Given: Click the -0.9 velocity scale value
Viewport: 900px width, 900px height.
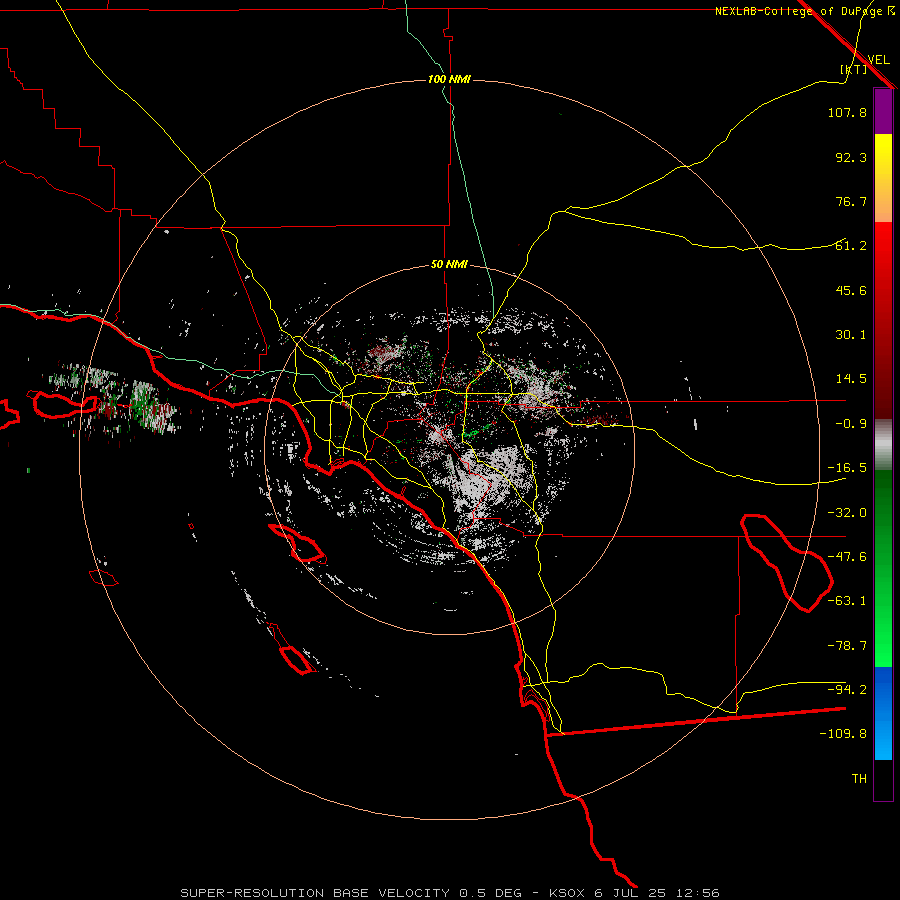Looking at the screenshot, I should (851, 424).
